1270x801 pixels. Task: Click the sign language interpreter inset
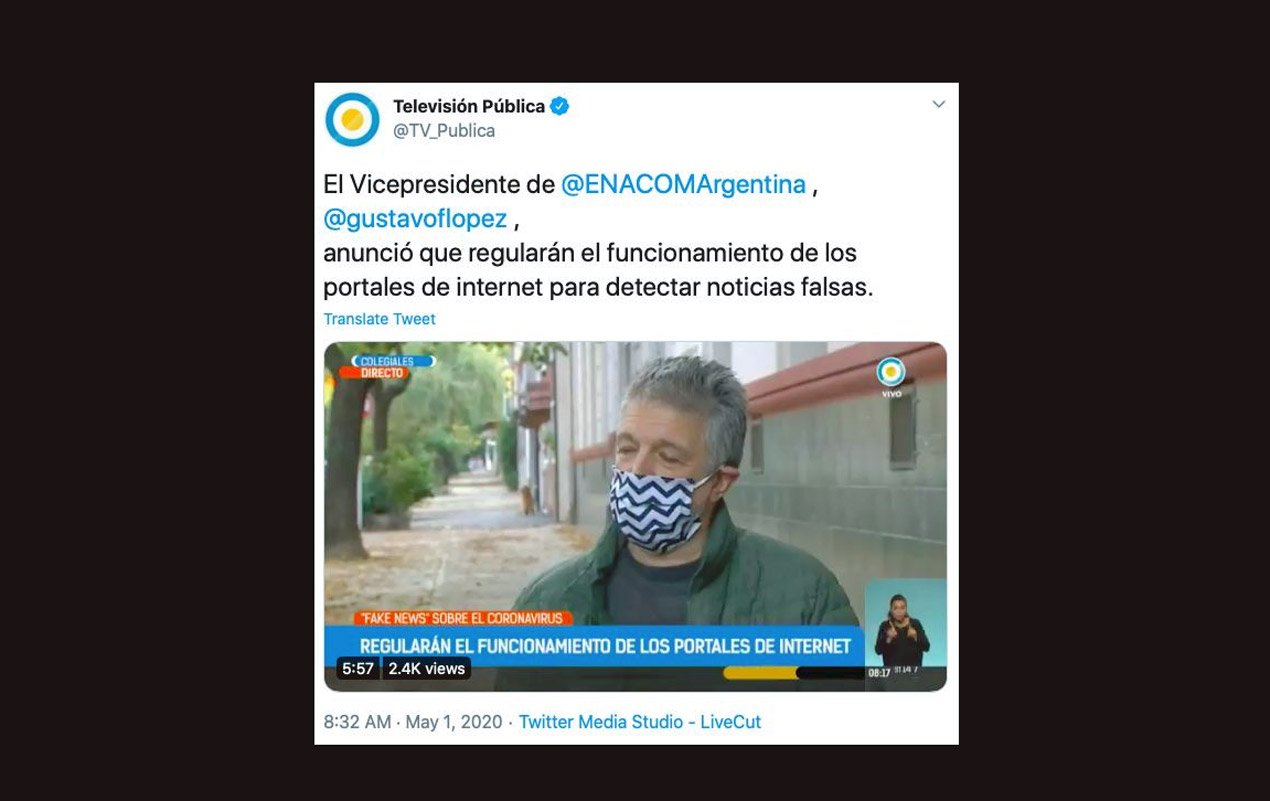pos(905,629)
